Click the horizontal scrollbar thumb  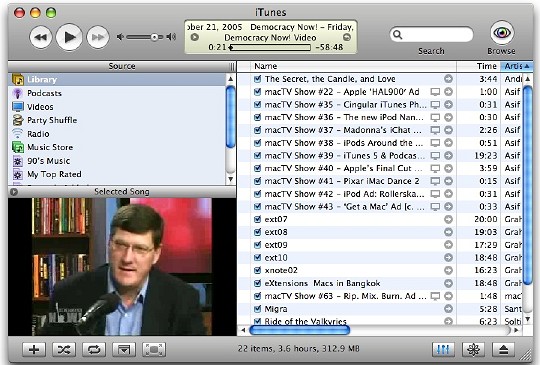click(x=299, y=330)
